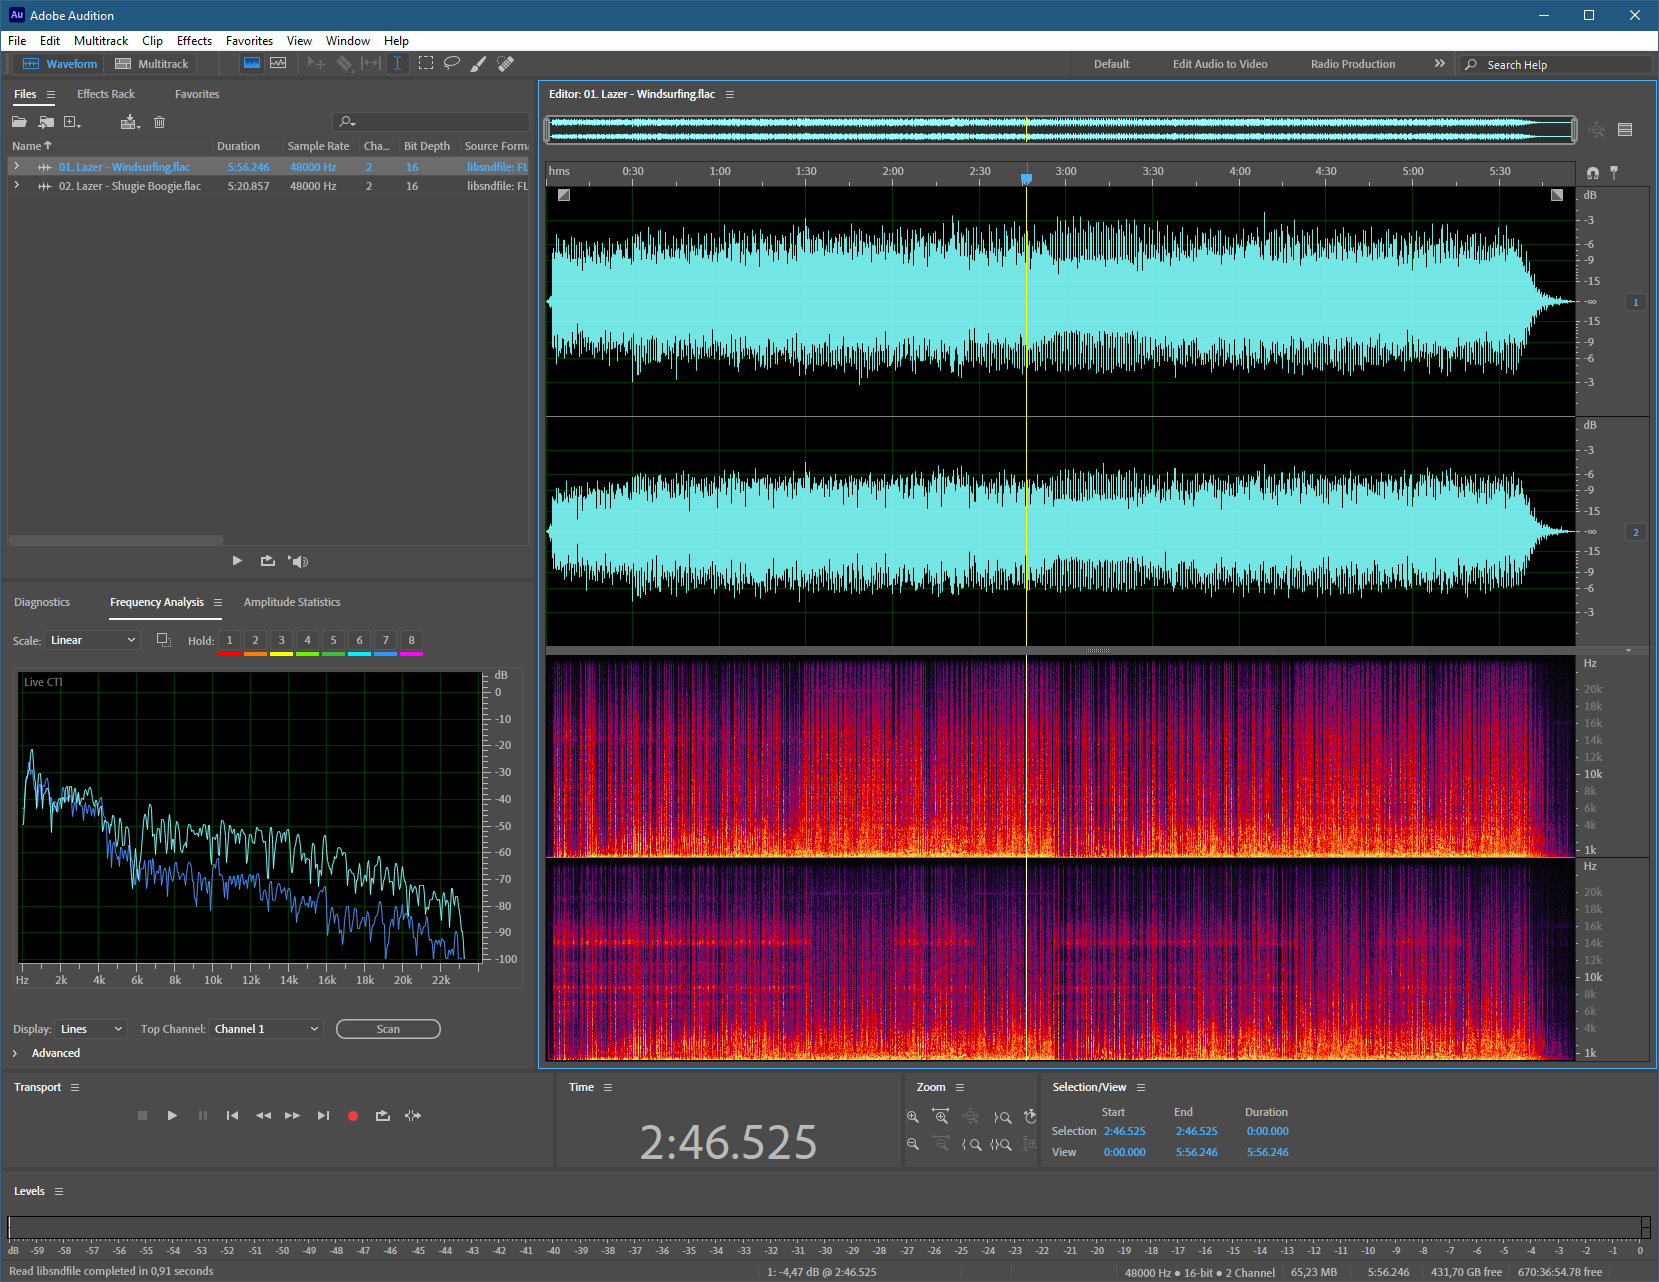Click Zoom In (Amplitude) magnifier icon
This screenshot has height=1282, width=1659.
pos(913,1116)
